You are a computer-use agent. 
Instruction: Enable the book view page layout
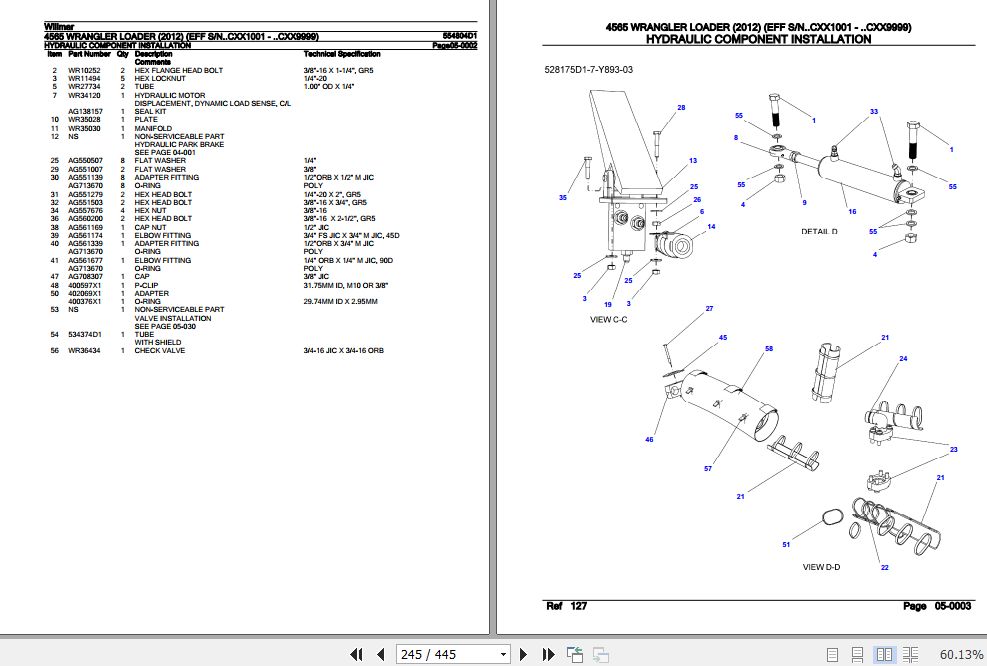pyautogui.click(x=910, y=654)
